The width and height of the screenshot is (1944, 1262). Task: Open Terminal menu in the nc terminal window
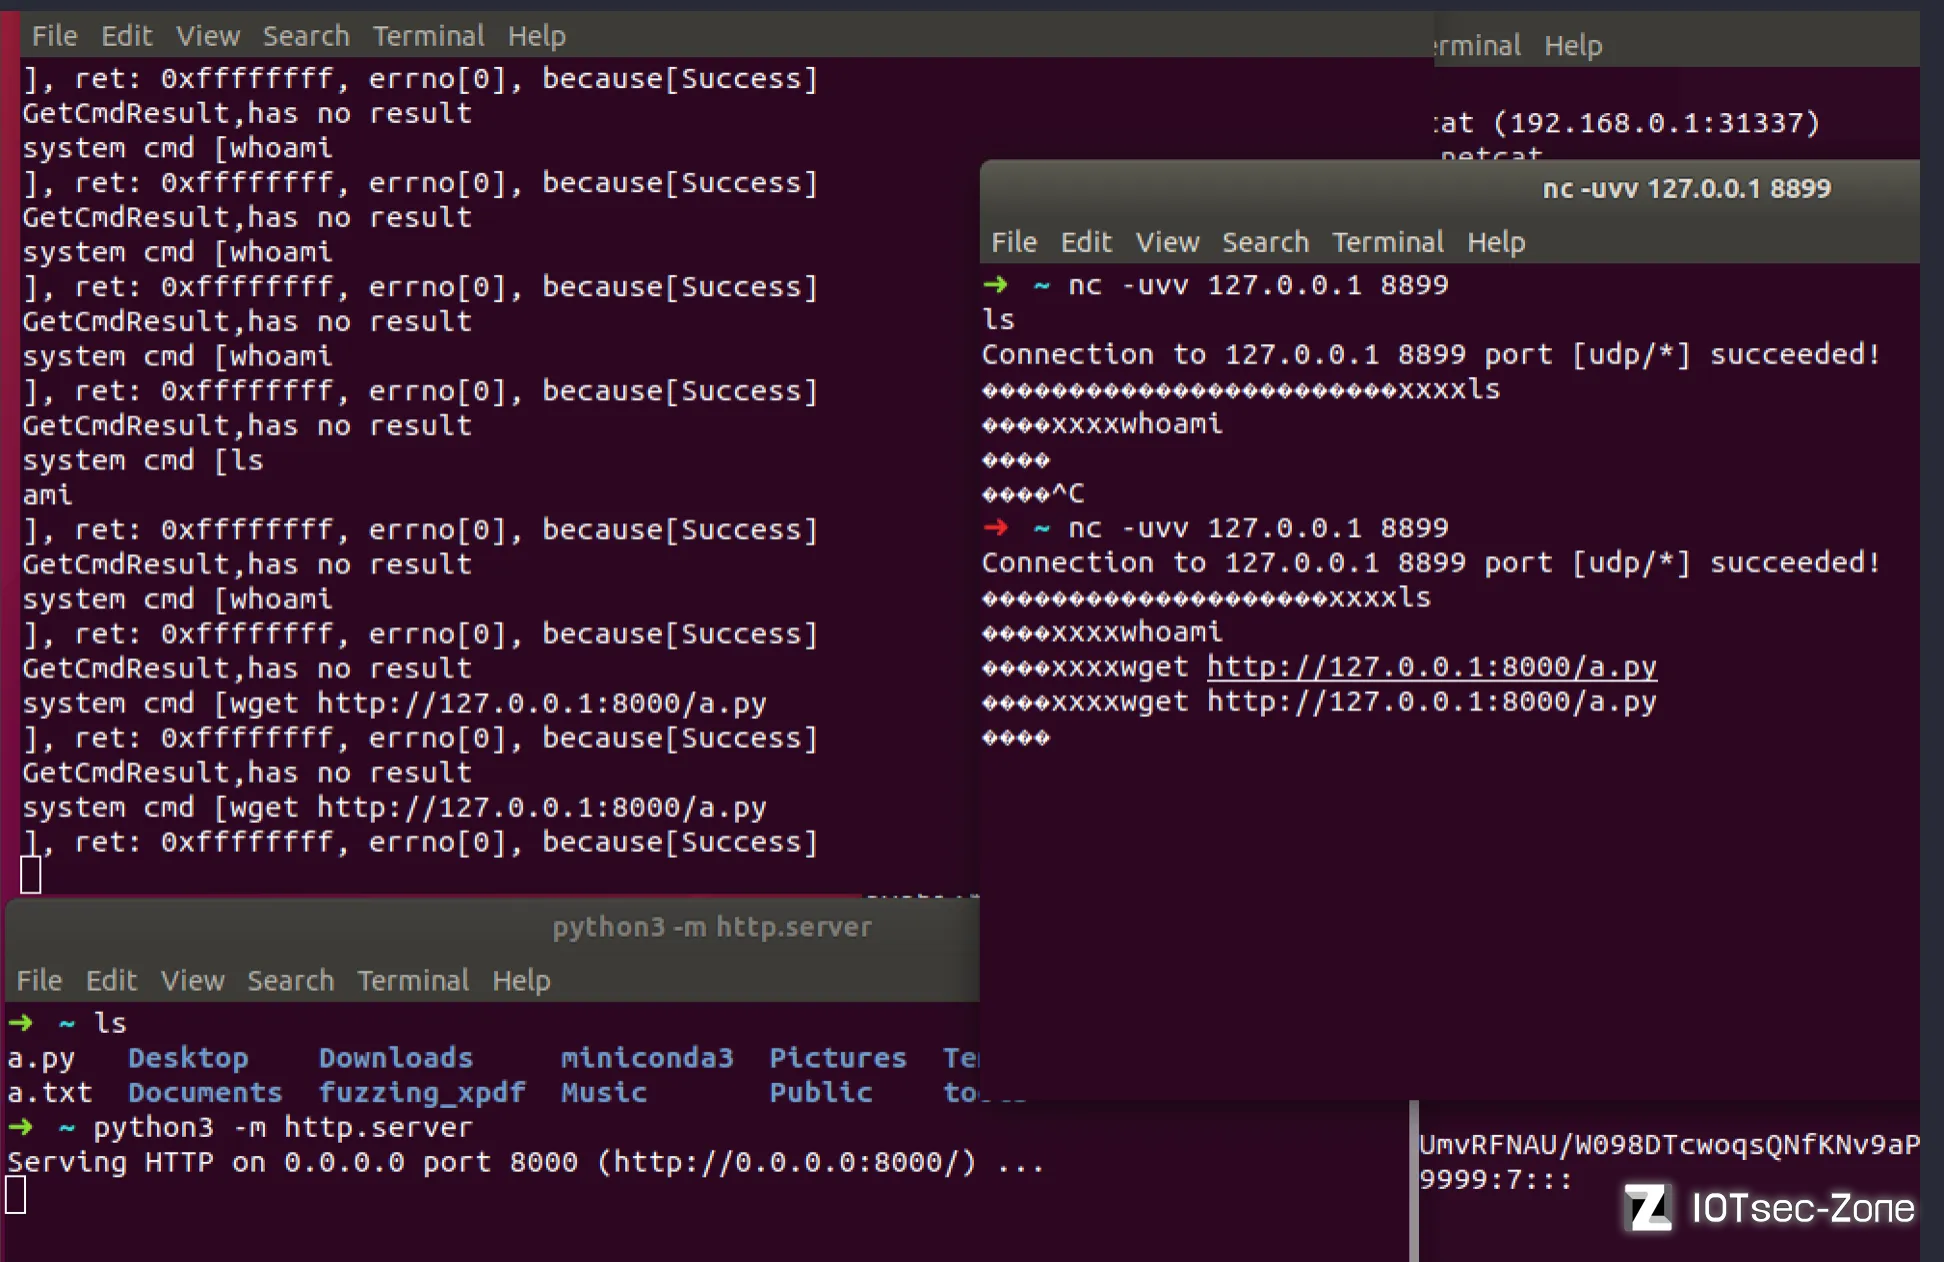click(x=1388, y=242)
